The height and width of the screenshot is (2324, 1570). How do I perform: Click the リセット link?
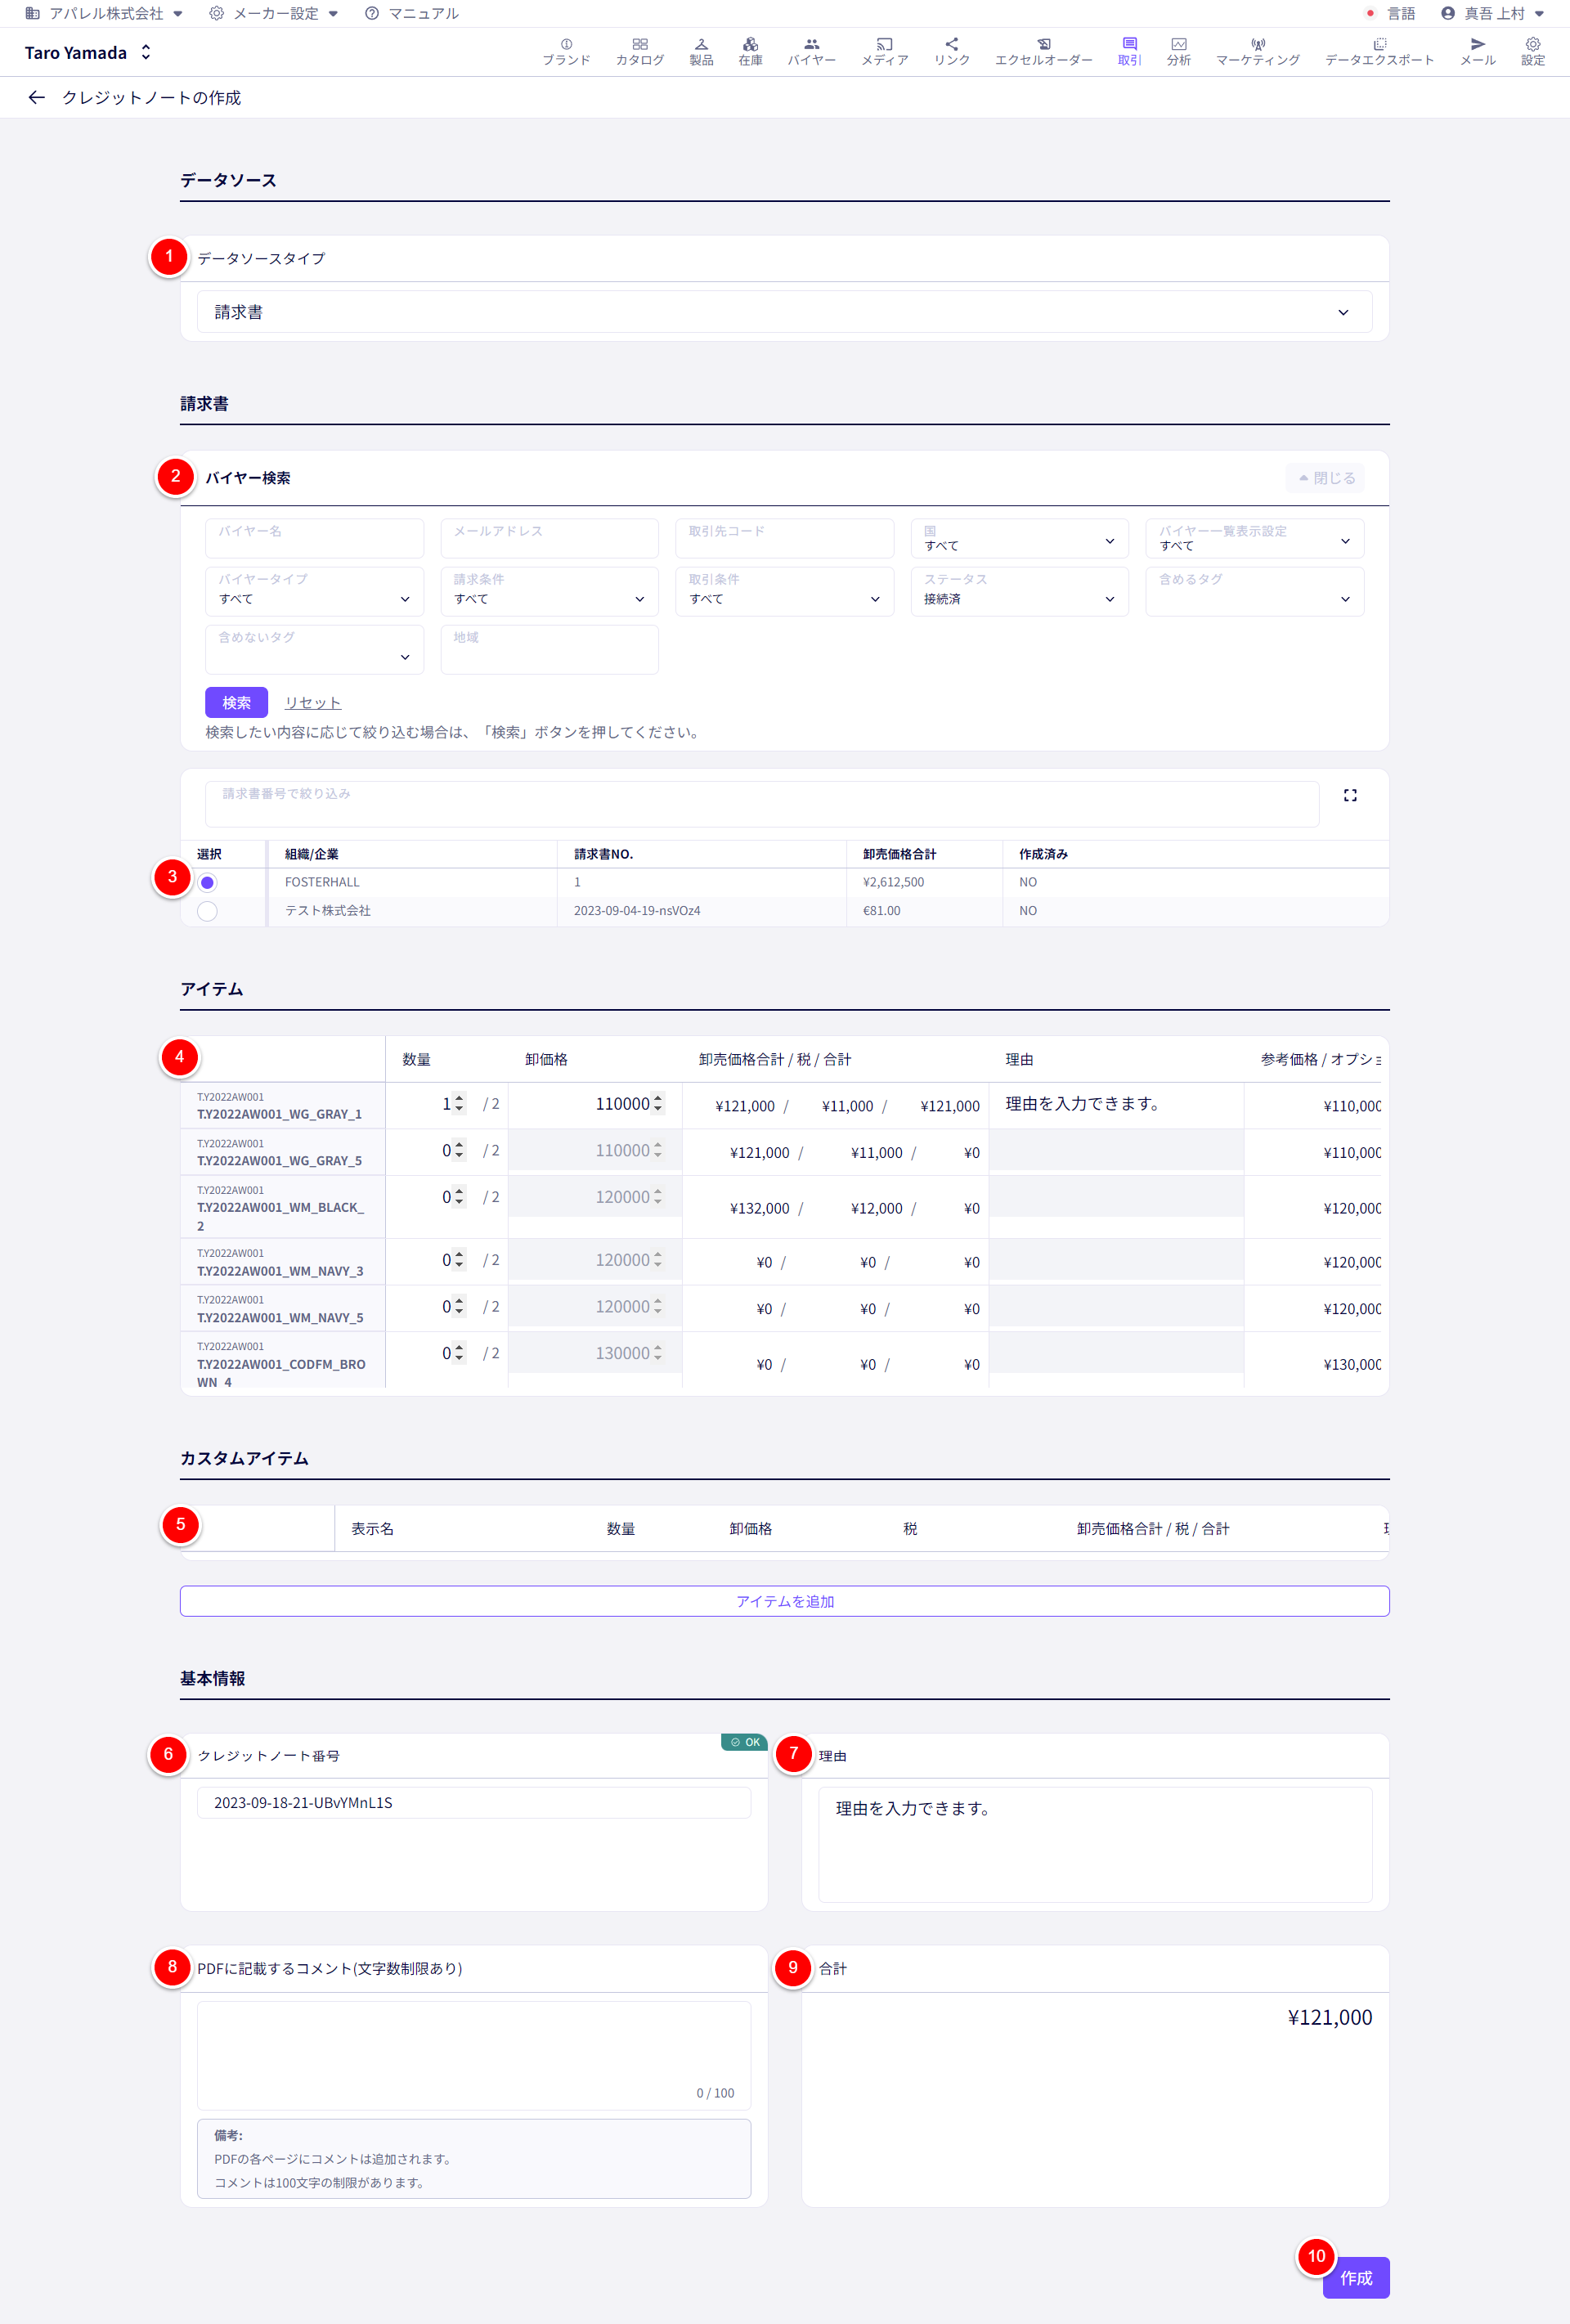point(313,703)
